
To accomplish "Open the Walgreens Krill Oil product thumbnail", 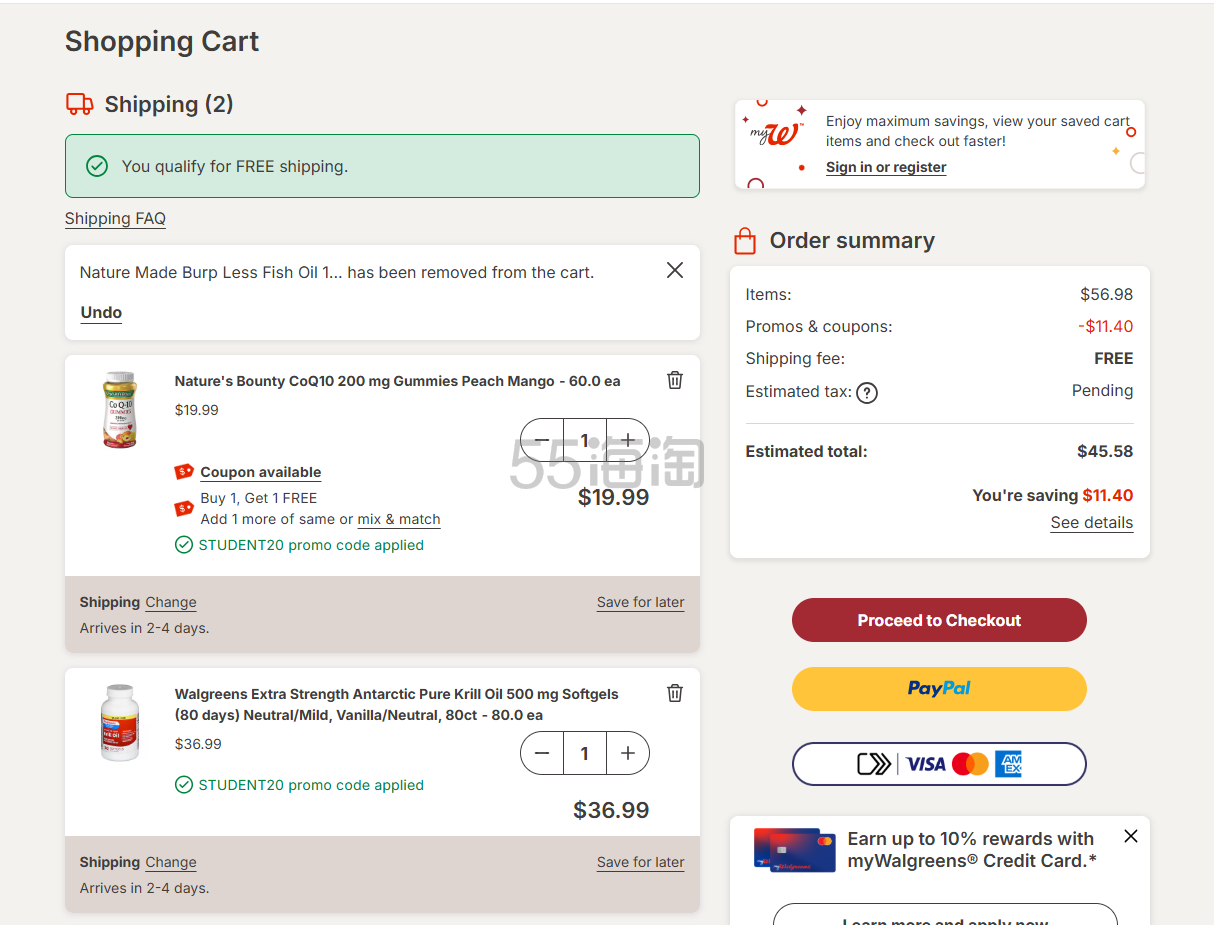I will (x=120, y=723).
